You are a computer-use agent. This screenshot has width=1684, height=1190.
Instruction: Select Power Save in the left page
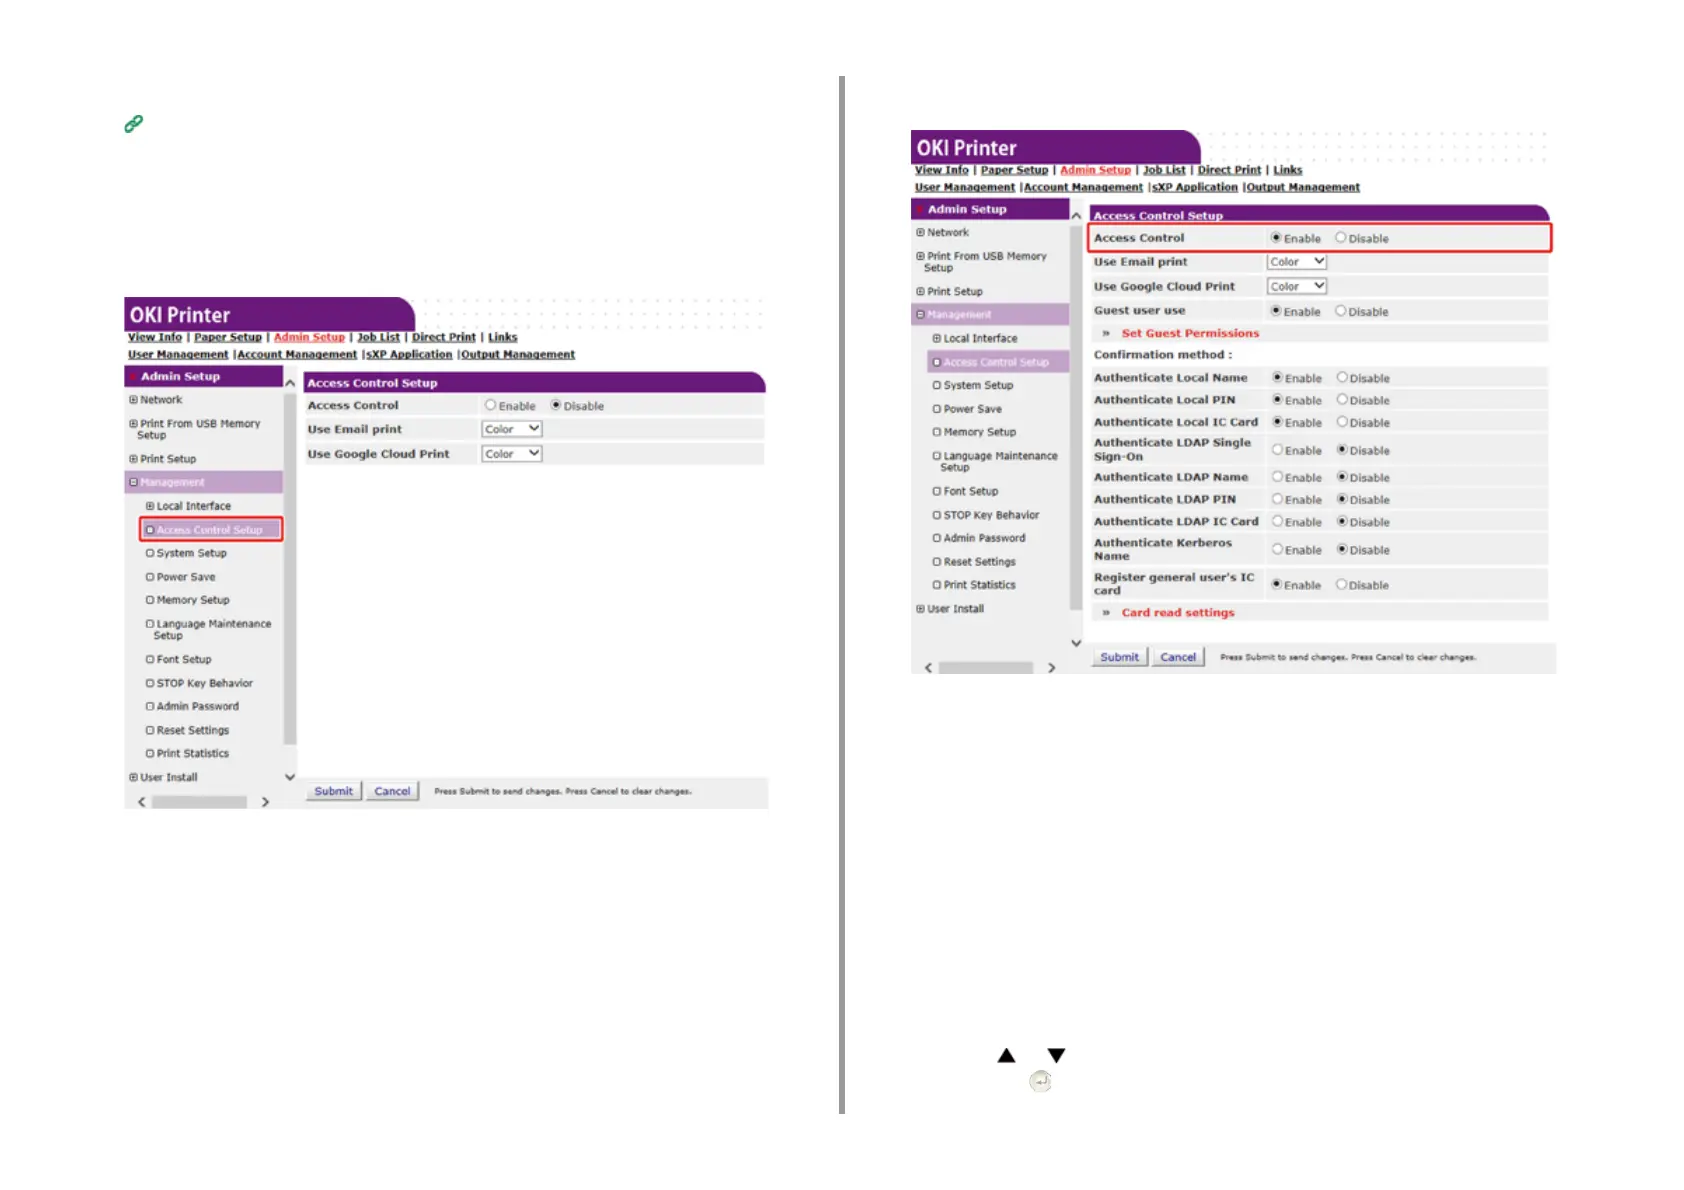click(x=186, y=577)
